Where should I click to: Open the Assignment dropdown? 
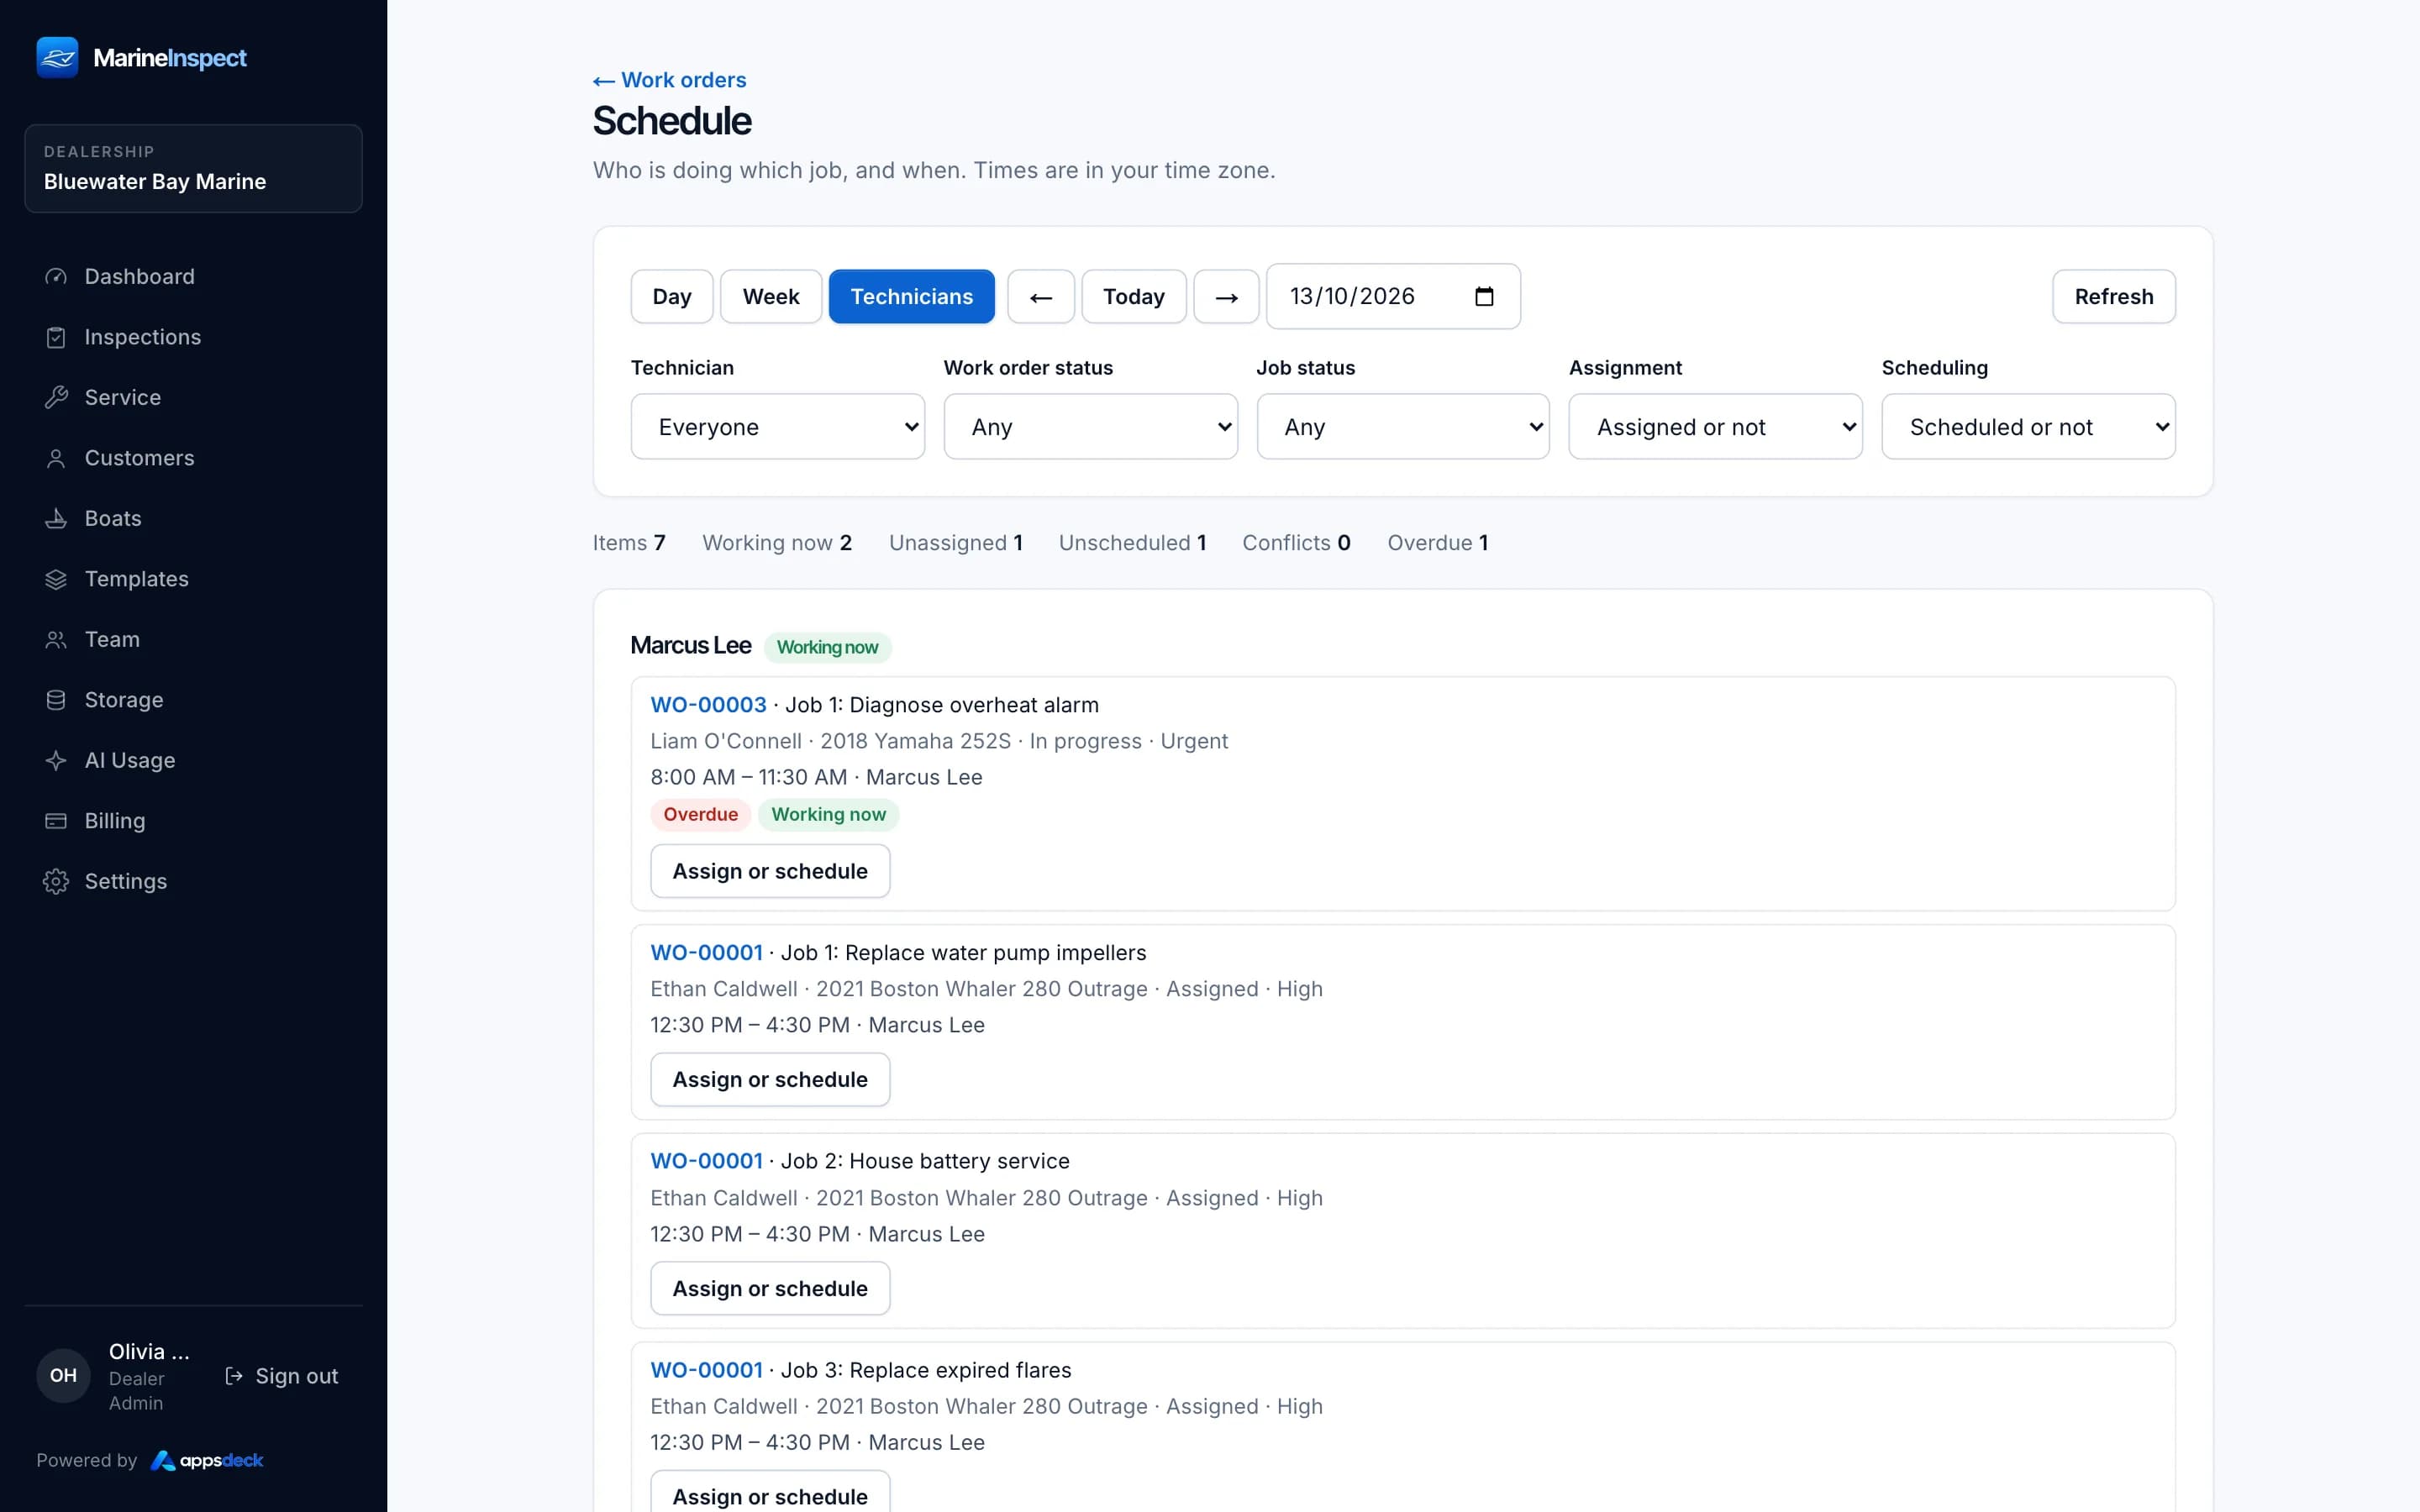coord(1715,427)
